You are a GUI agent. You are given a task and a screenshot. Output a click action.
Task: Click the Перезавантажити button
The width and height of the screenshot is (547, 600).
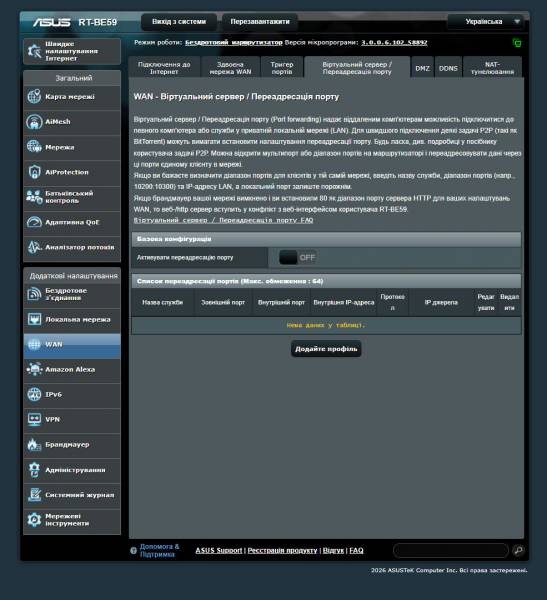point(260,22)
